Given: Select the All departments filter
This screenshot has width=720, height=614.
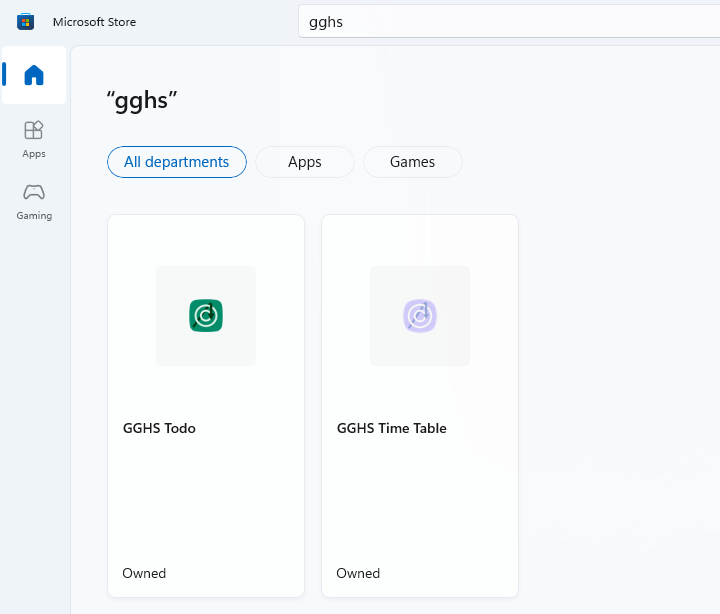Looking at the screenshot, I should (177, 162).
